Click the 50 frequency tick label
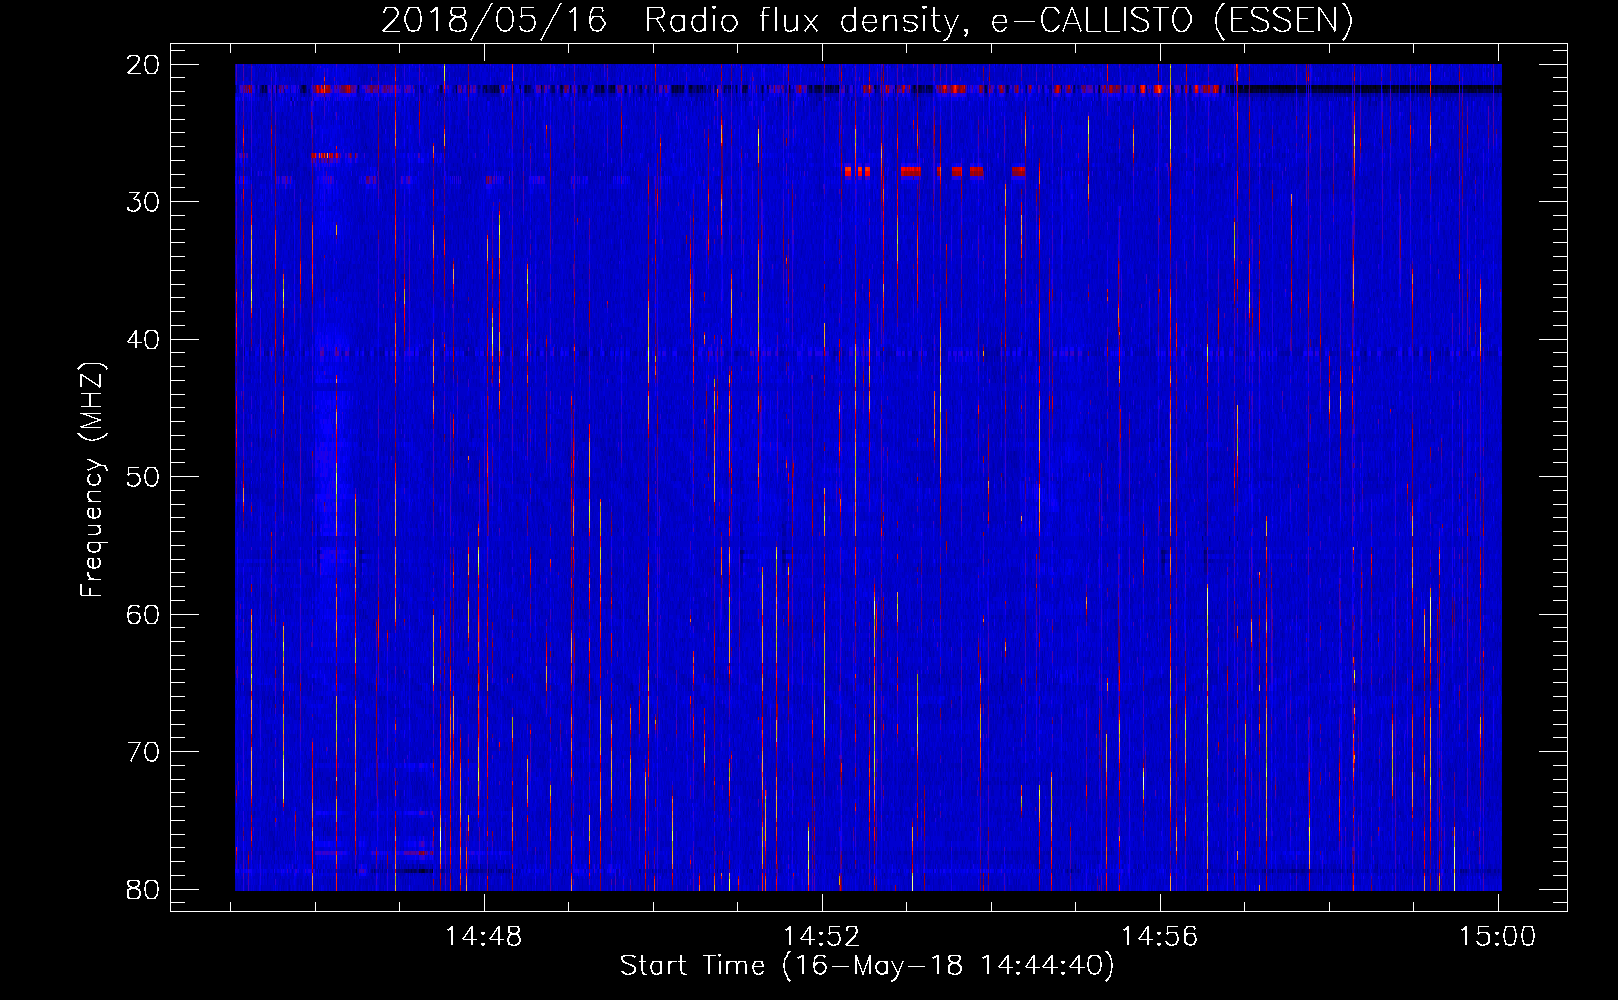This screenshot has height=1000, width=1618. [x=143, y=477]
